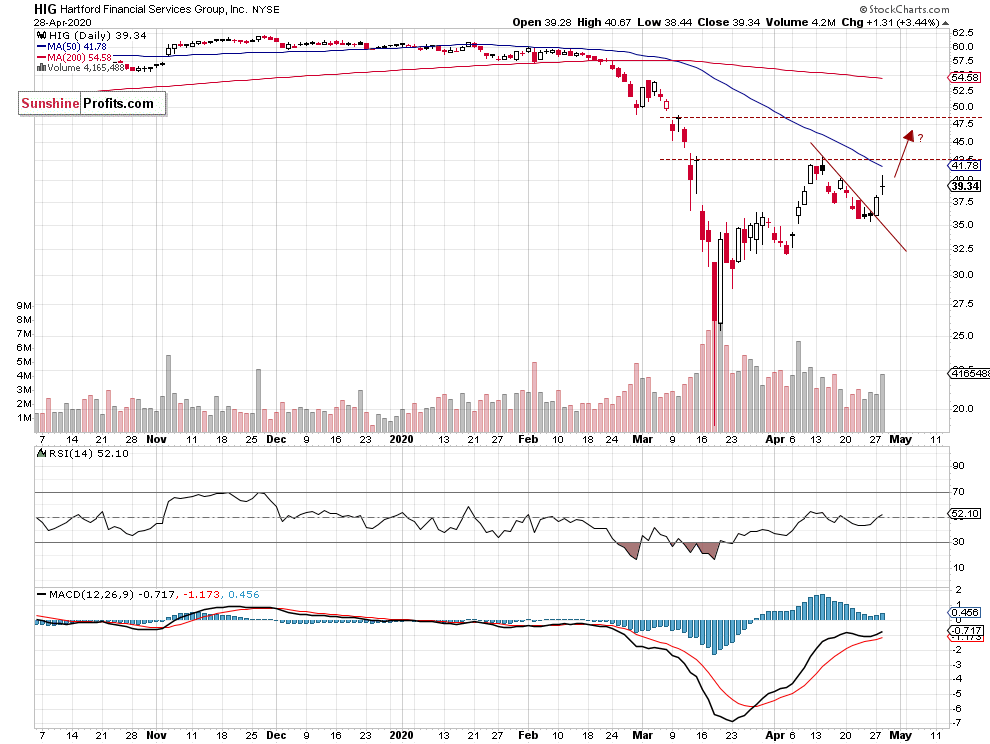The image size is (990, 744).
Task: Click the candlestick icon beside HIG (Daily)
Action: [x=42, y=35]
